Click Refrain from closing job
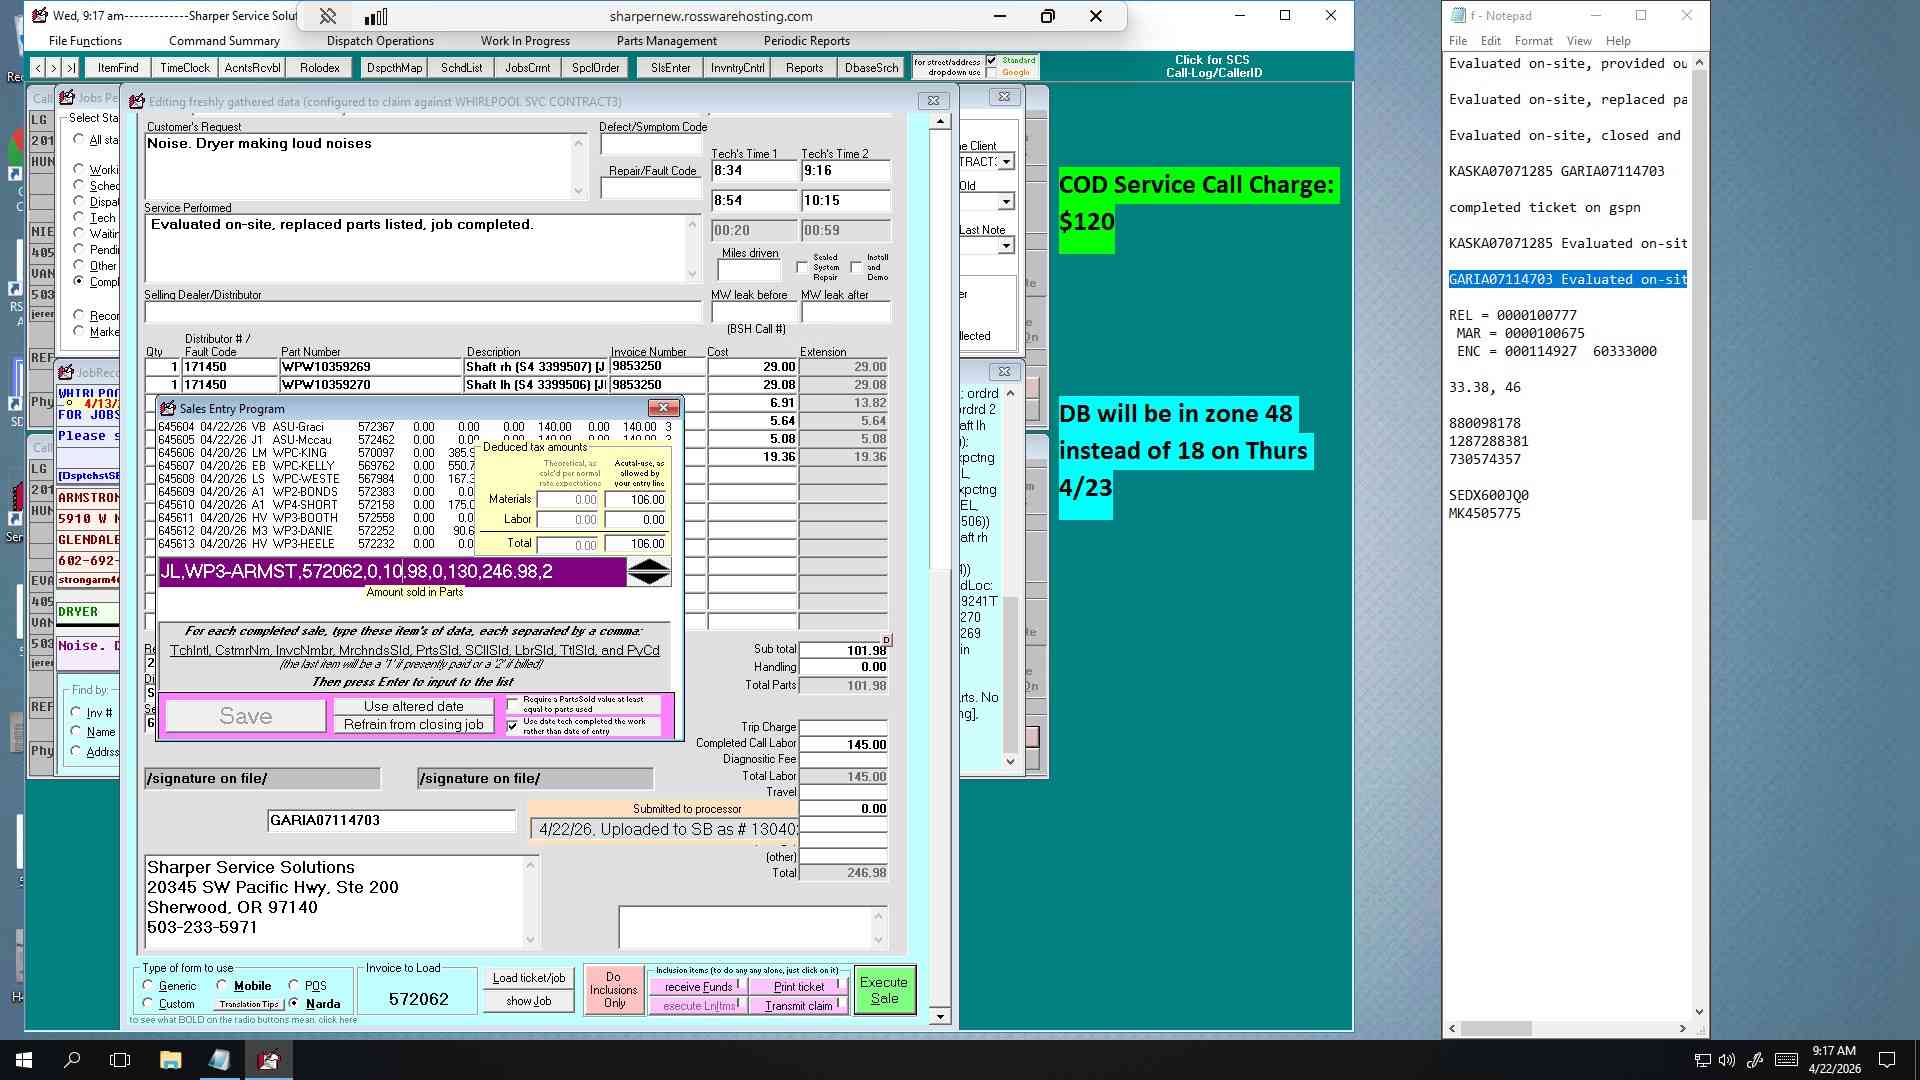Image resolution: width=1920 pixels, height=1080 pixels. (x=414, y=725)
